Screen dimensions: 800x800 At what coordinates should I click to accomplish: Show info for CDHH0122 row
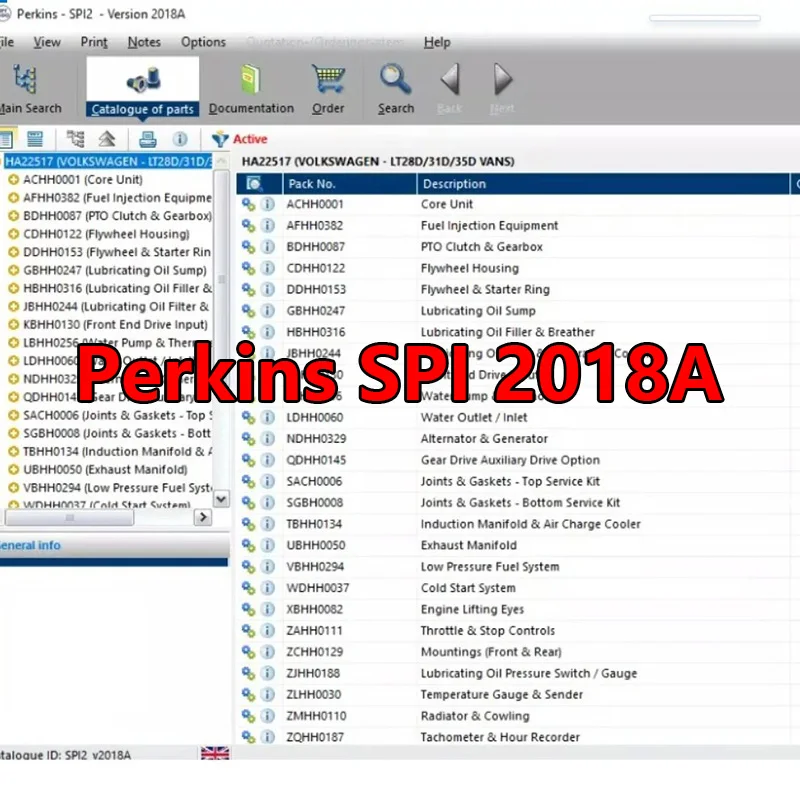268,268
